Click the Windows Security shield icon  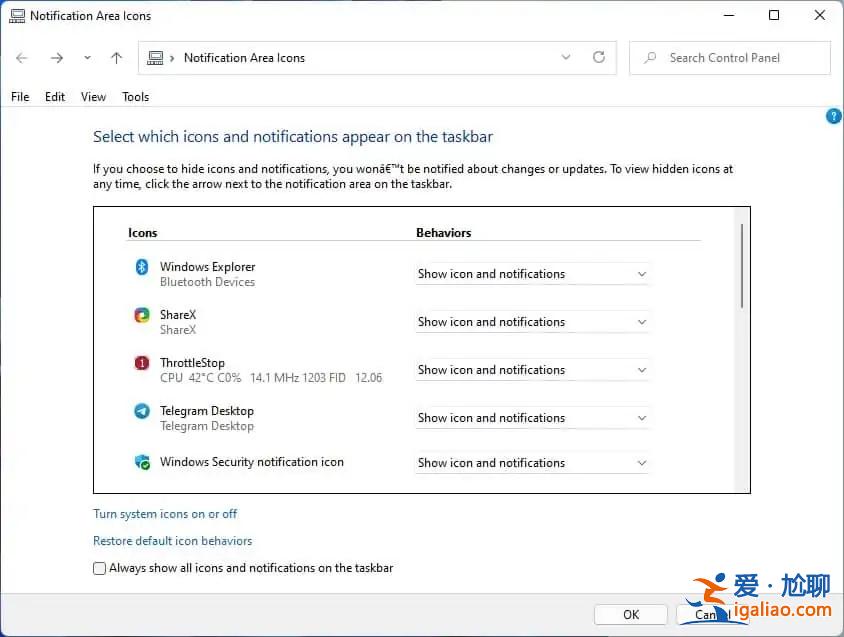click(141, 462)
